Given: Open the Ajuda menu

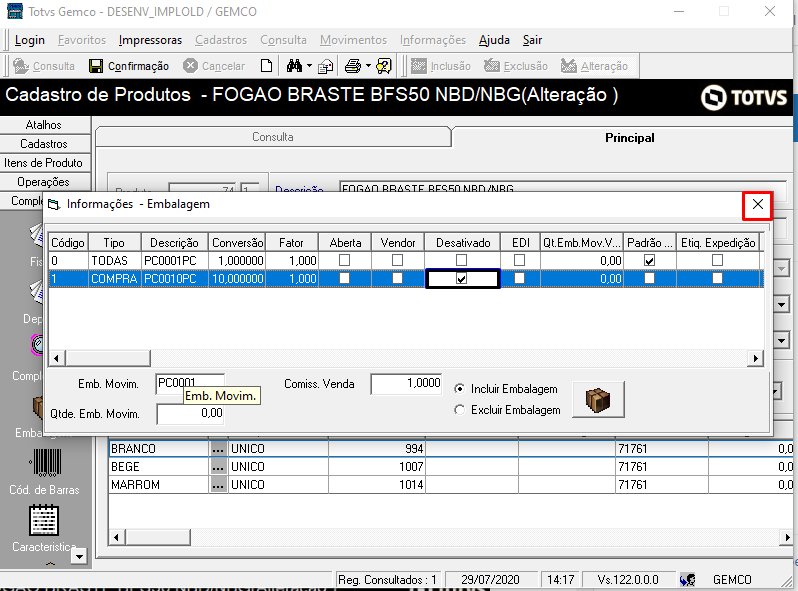Looking at the screenshot, I should [x=494, y=40].
